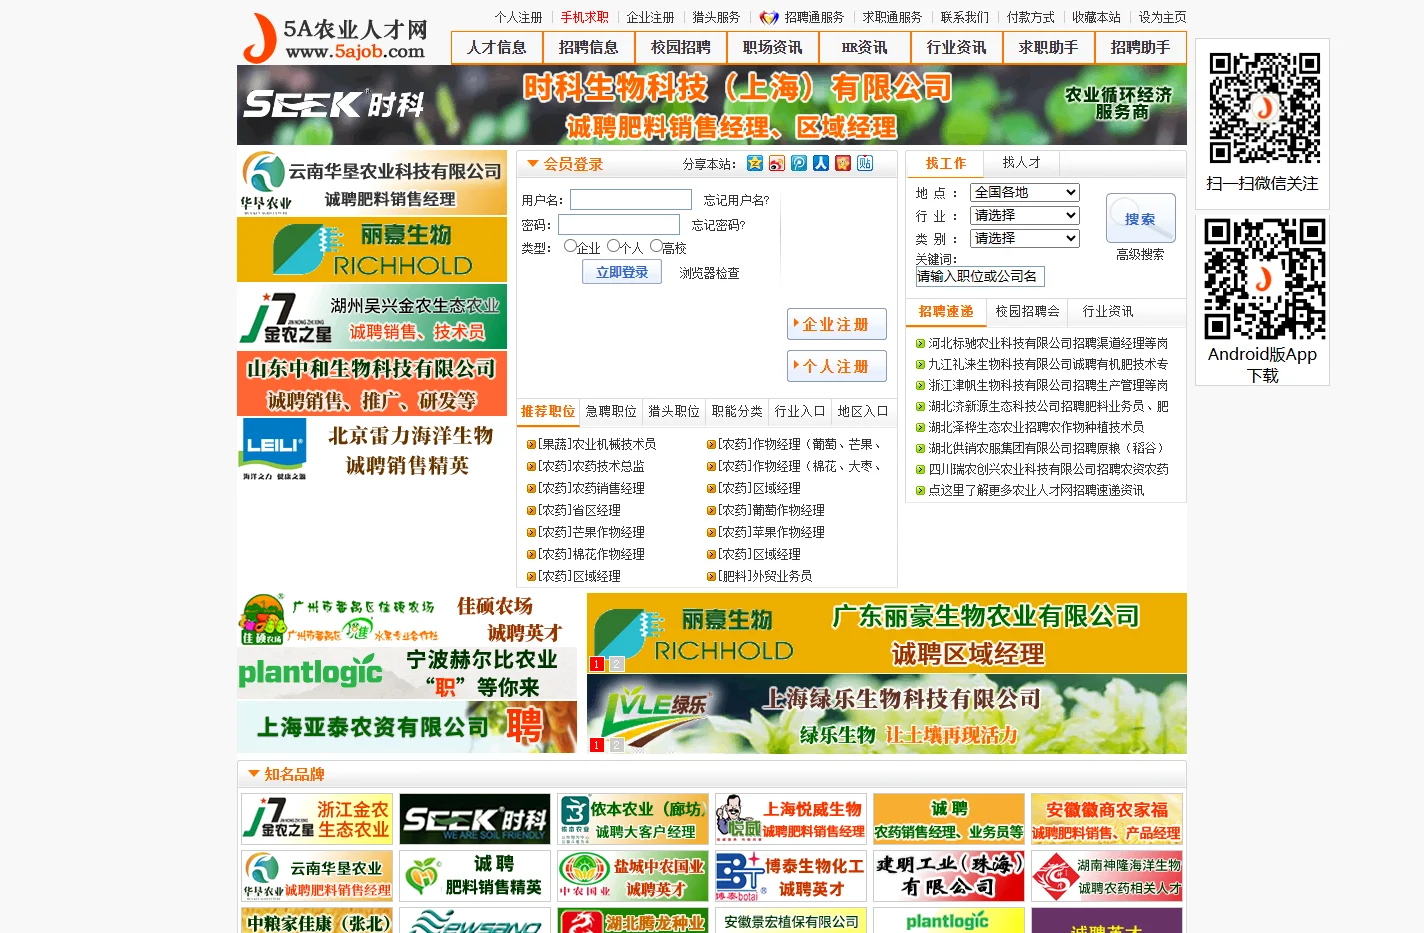Open LEILI 北京雷力海洋生物 ad
Viewport: 1424px width, 933px height.
[x=372, y=450]
